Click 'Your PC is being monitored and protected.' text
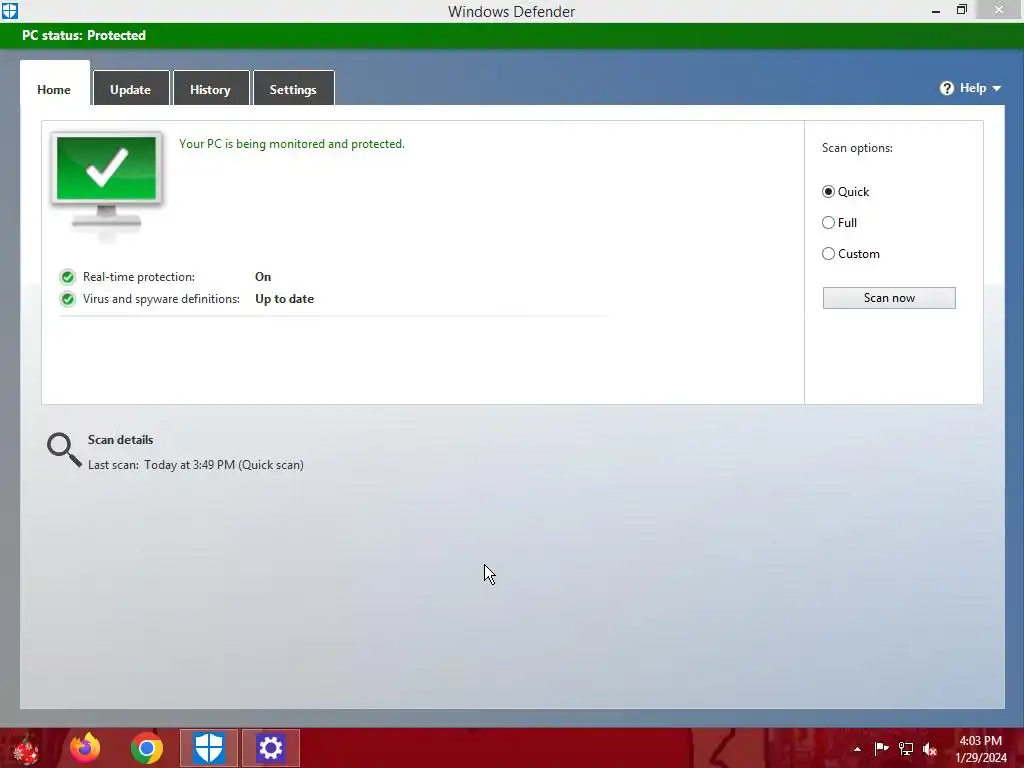This screenshot has height=768, width=1024. (x=292, y=144)
